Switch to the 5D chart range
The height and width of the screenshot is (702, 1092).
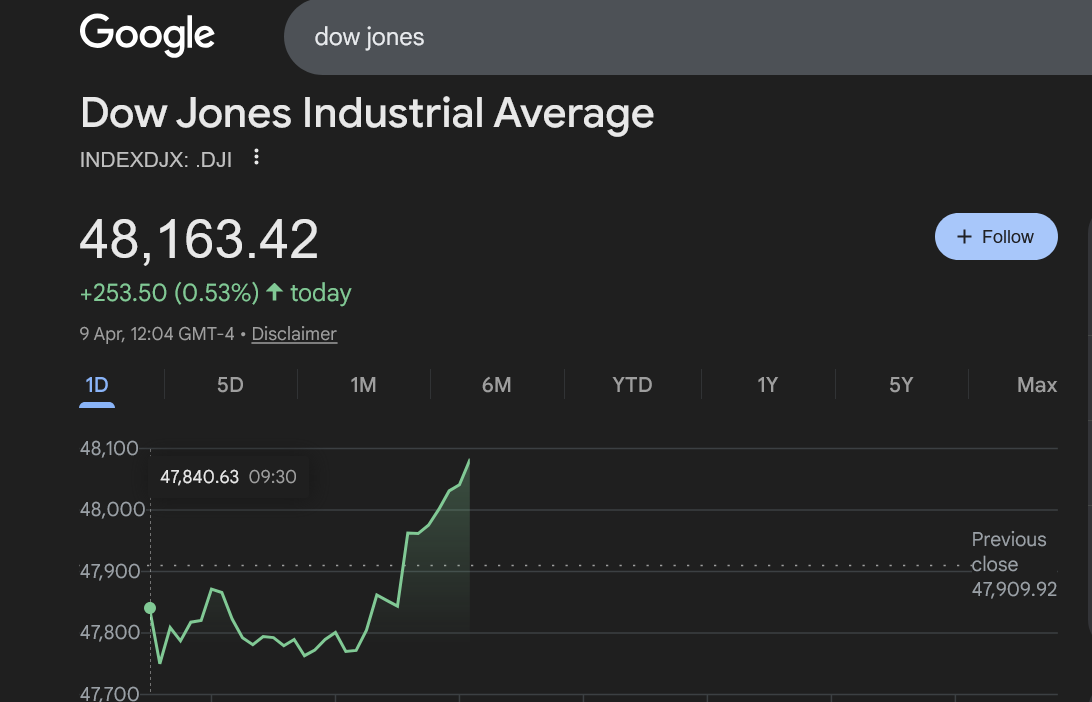(230, 385)
